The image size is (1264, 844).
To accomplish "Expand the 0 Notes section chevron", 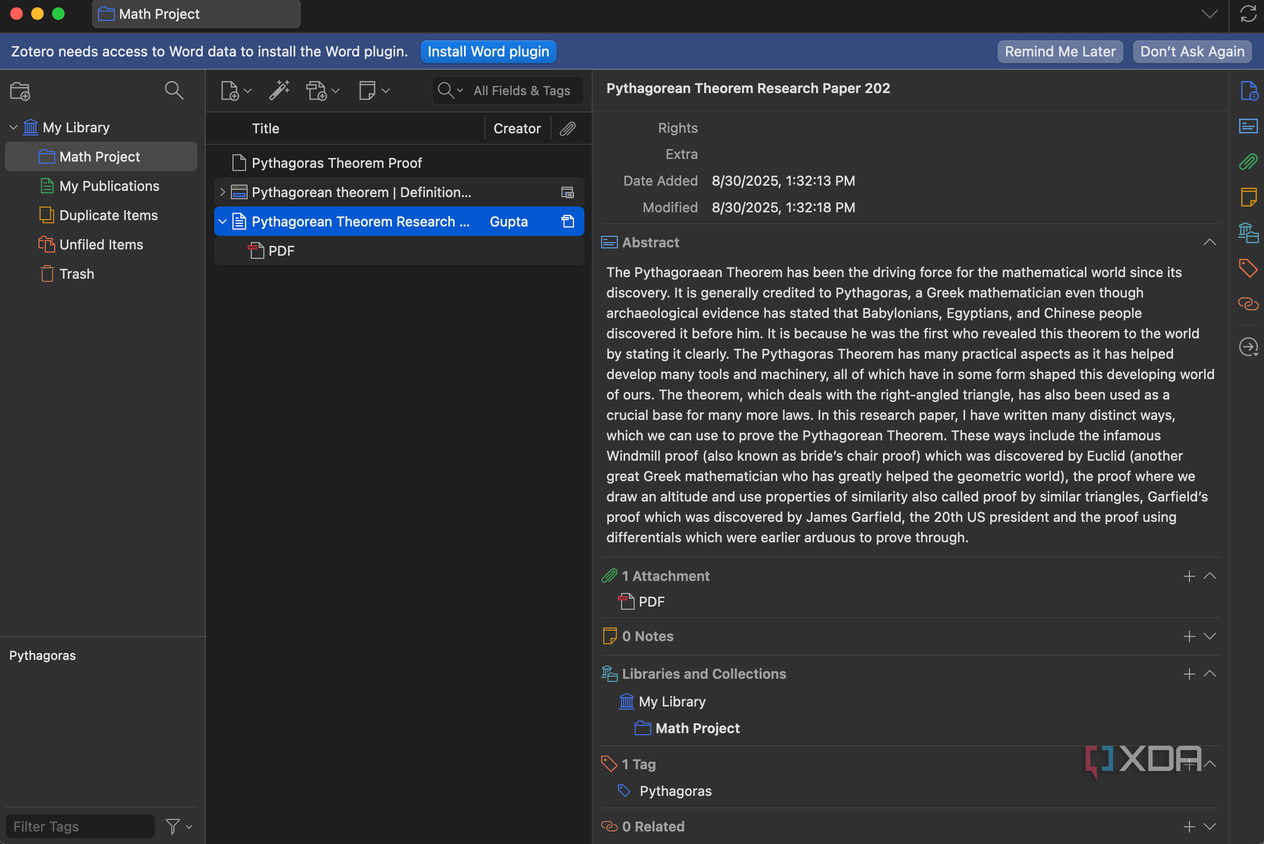I will (1209, 636).
